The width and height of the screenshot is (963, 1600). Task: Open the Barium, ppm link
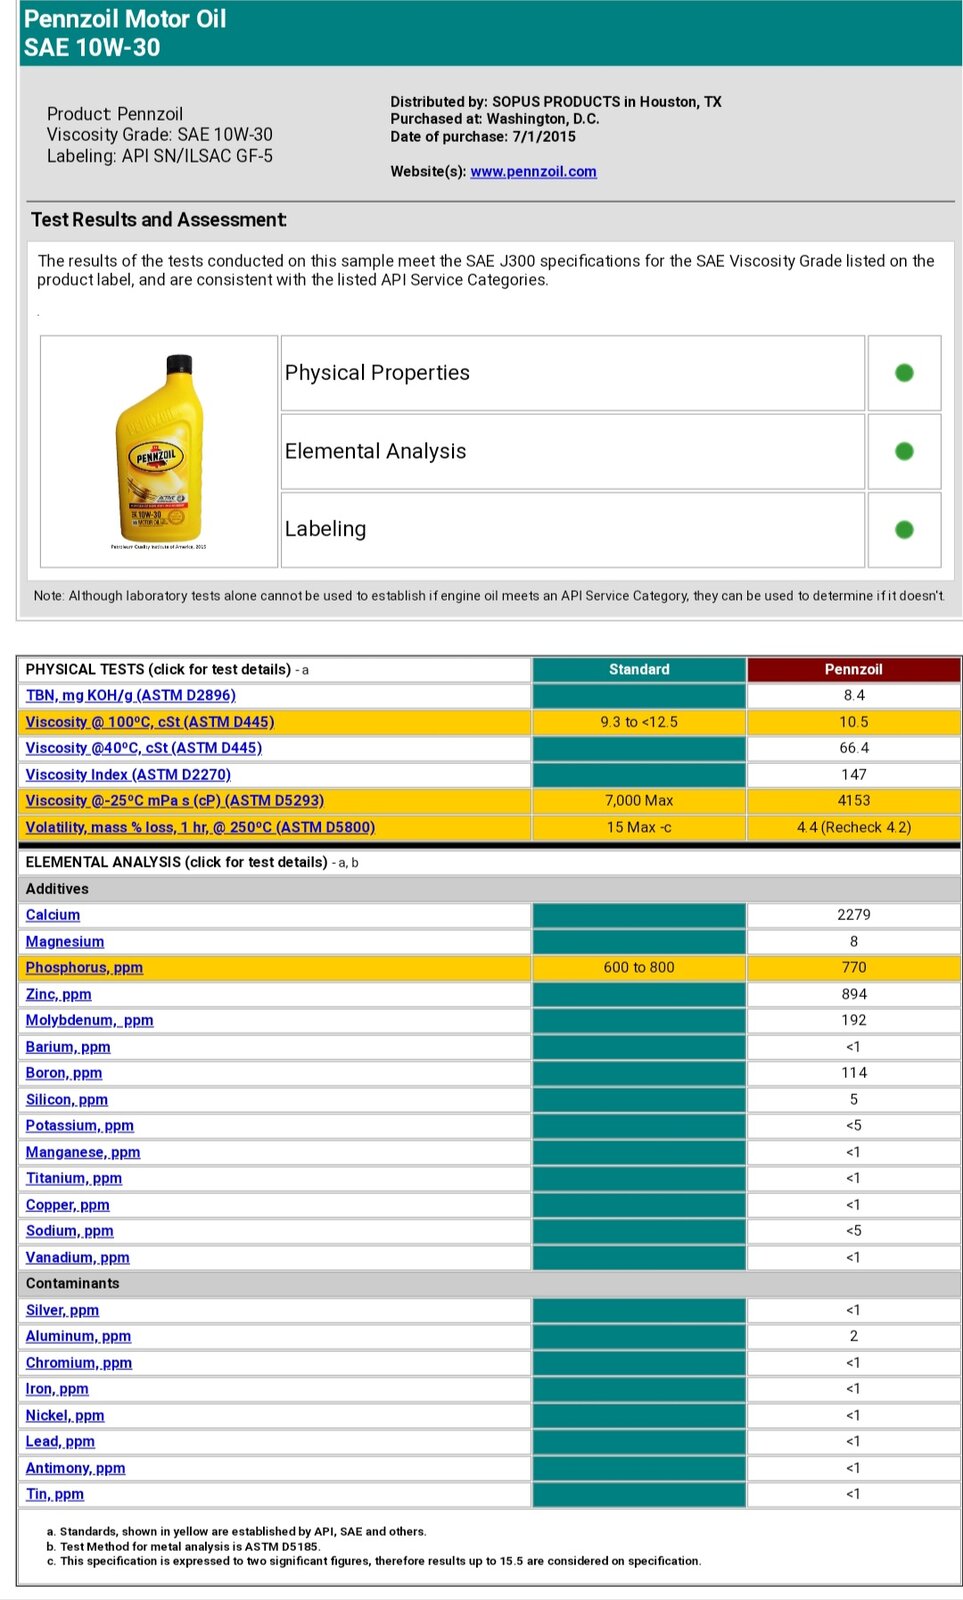click(x=68, y=1047)
